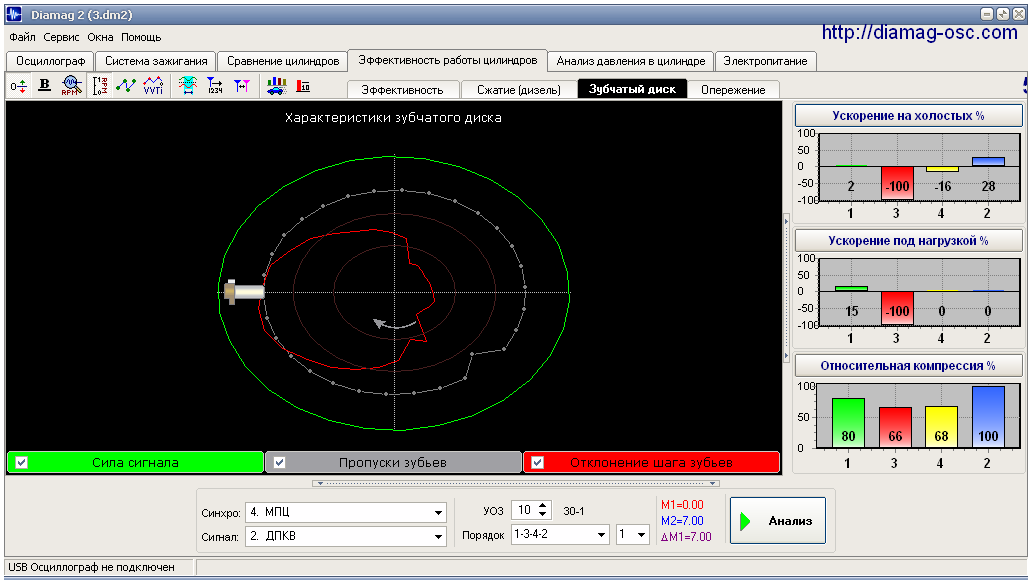
Task: Open the VVTi analysis icon
Action: (x=153, y=86)
